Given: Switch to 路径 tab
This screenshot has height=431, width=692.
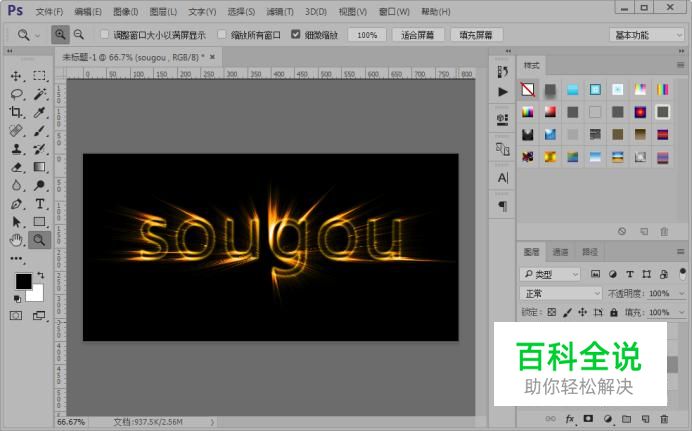Looking at the screenshot, I should pos(590,252).
